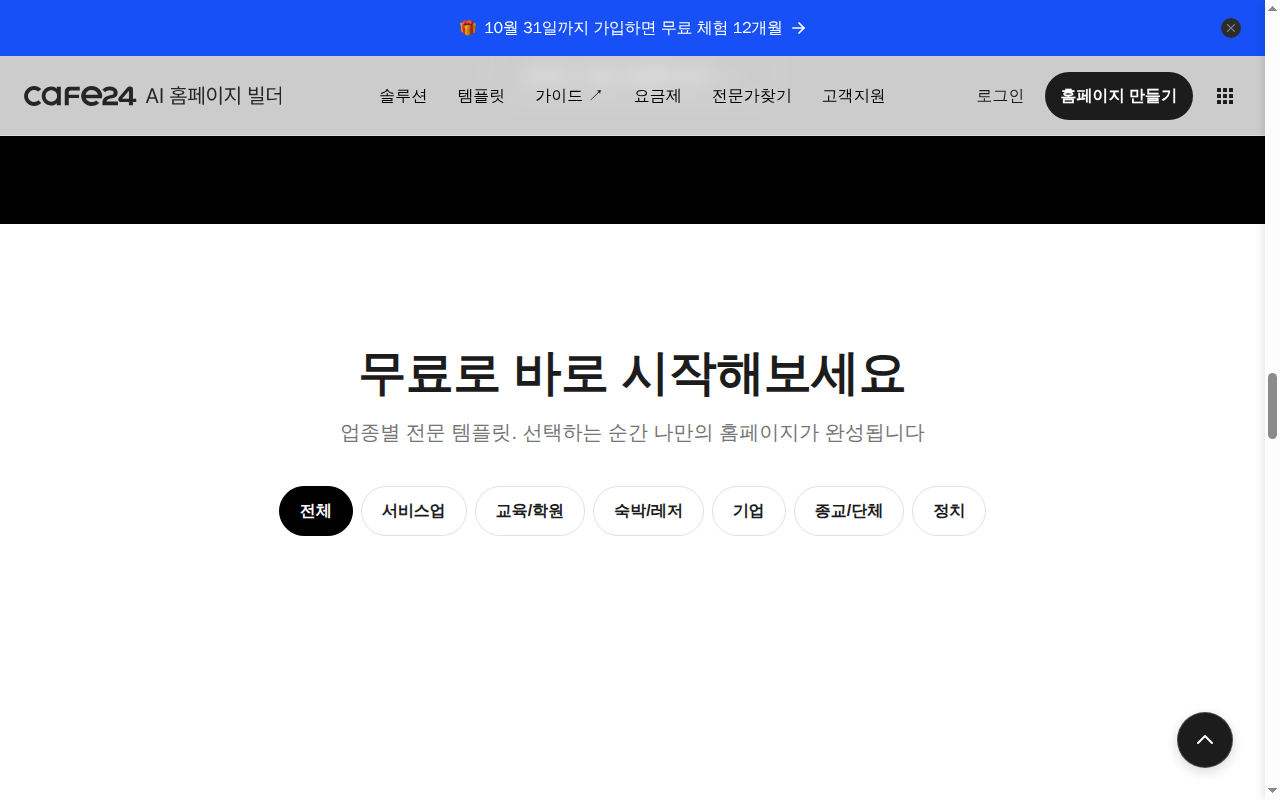Click the page vertical scrollbar thumb
This screenshot has height=800, width=1280.
[x=1272, y=406]
